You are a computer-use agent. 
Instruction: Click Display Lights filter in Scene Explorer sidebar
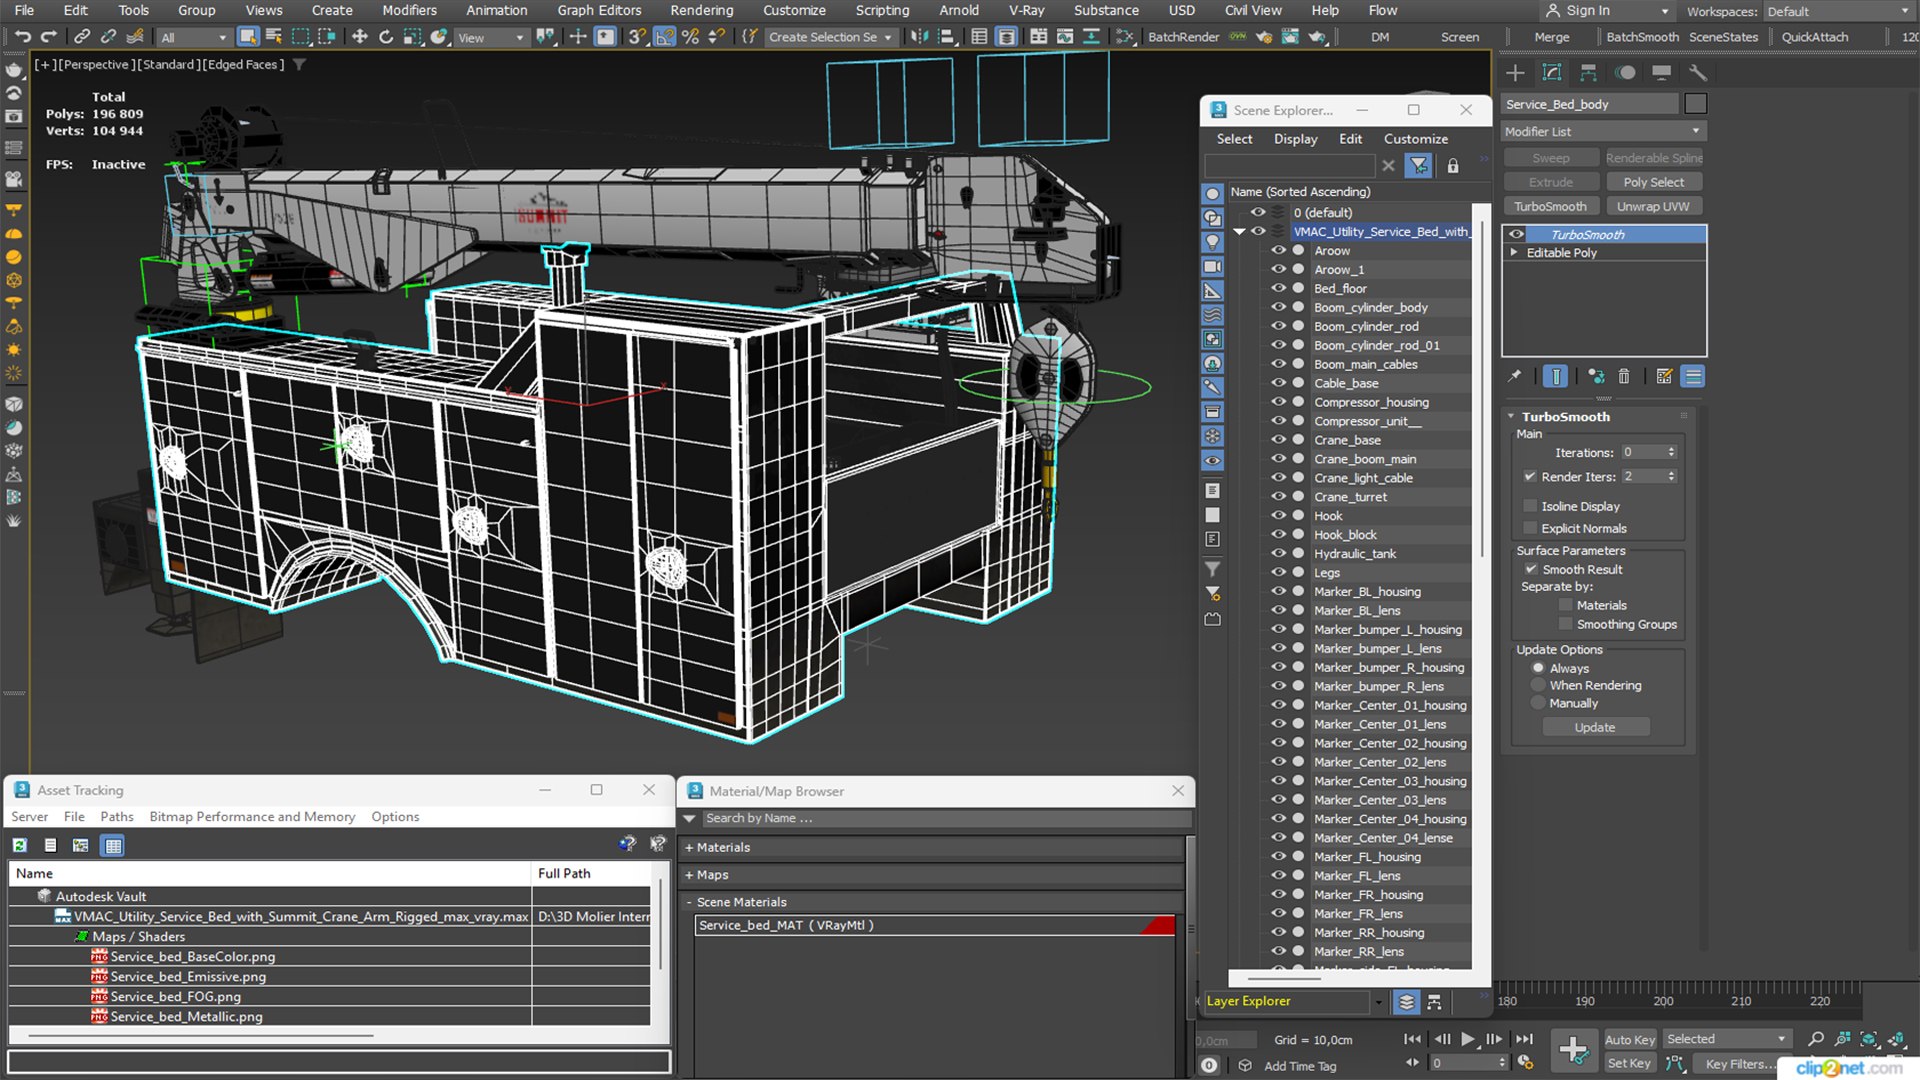(1212, 242)
